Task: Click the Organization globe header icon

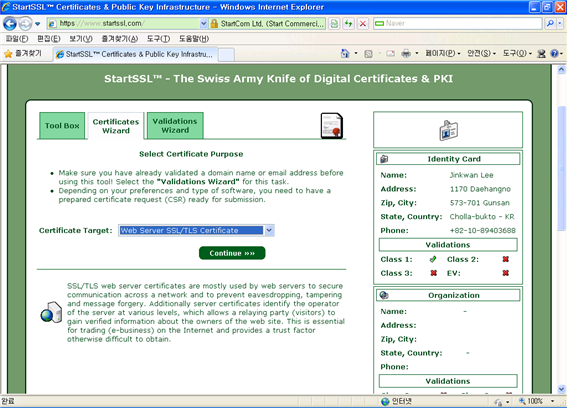Action: [384, 295]
